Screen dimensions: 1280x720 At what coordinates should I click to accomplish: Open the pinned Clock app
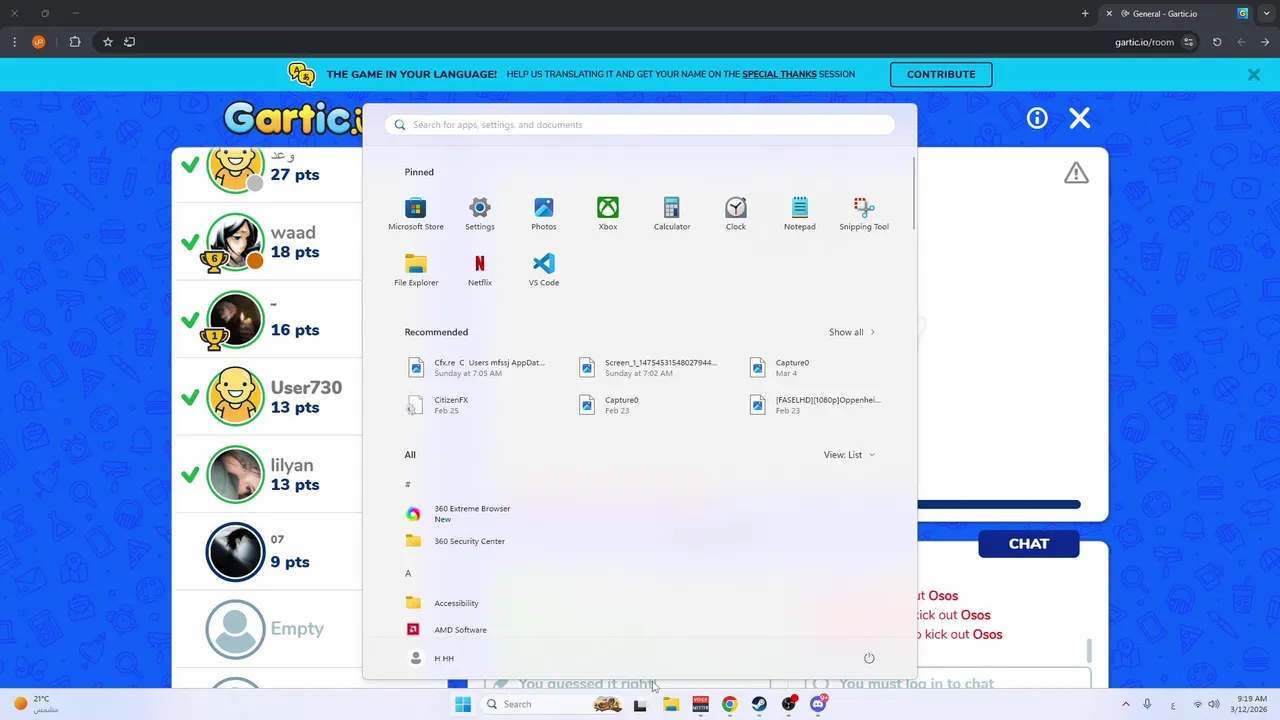tap(736, 214)
